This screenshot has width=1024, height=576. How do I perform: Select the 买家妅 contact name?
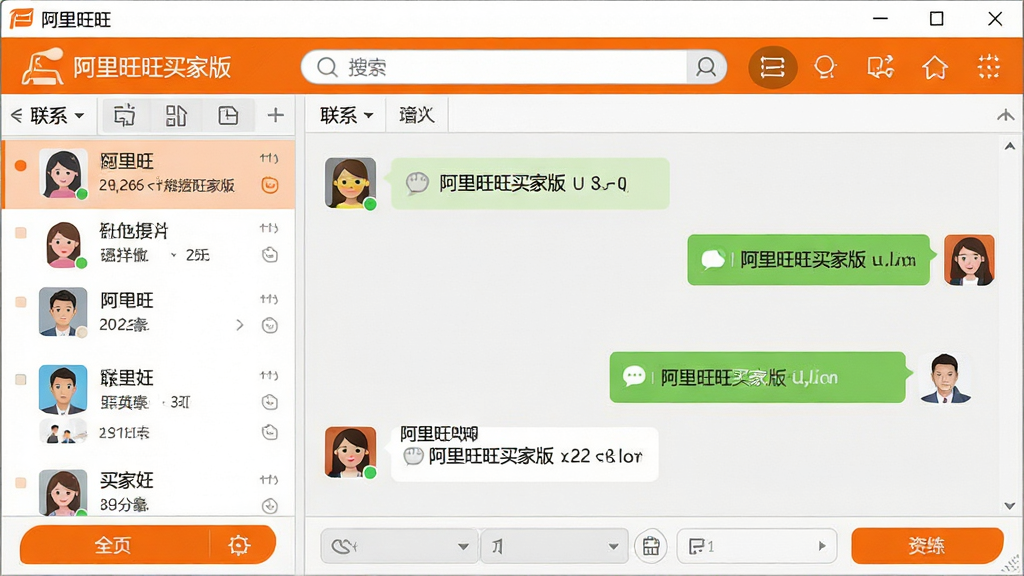(x=127, y=481)
